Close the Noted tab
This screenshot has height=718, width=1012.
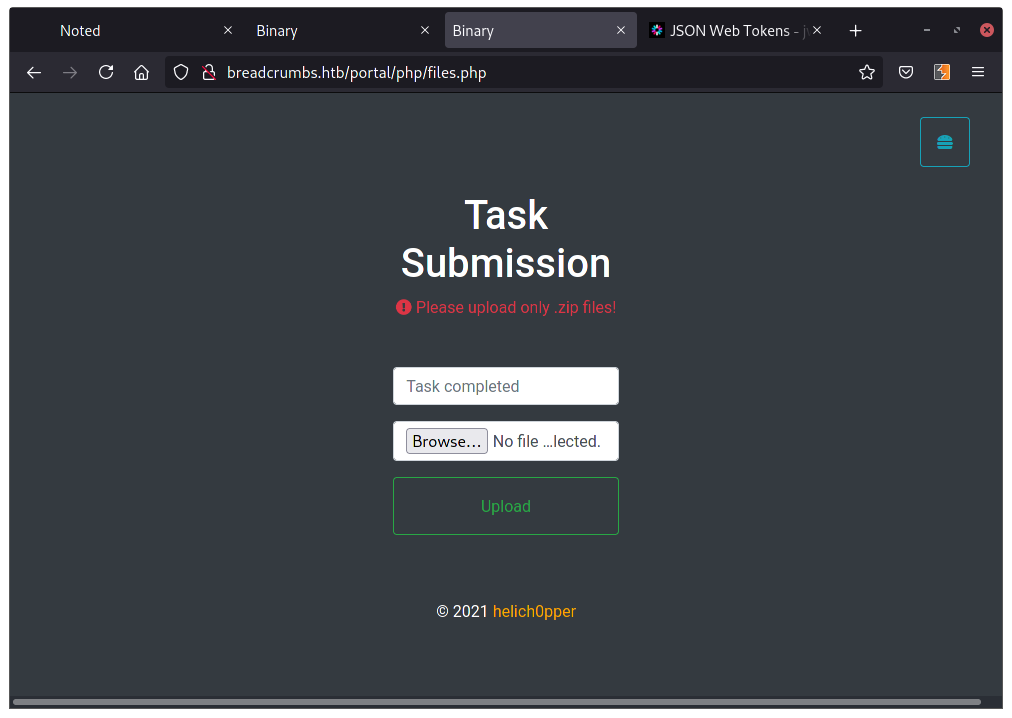(x=228, y=31)
